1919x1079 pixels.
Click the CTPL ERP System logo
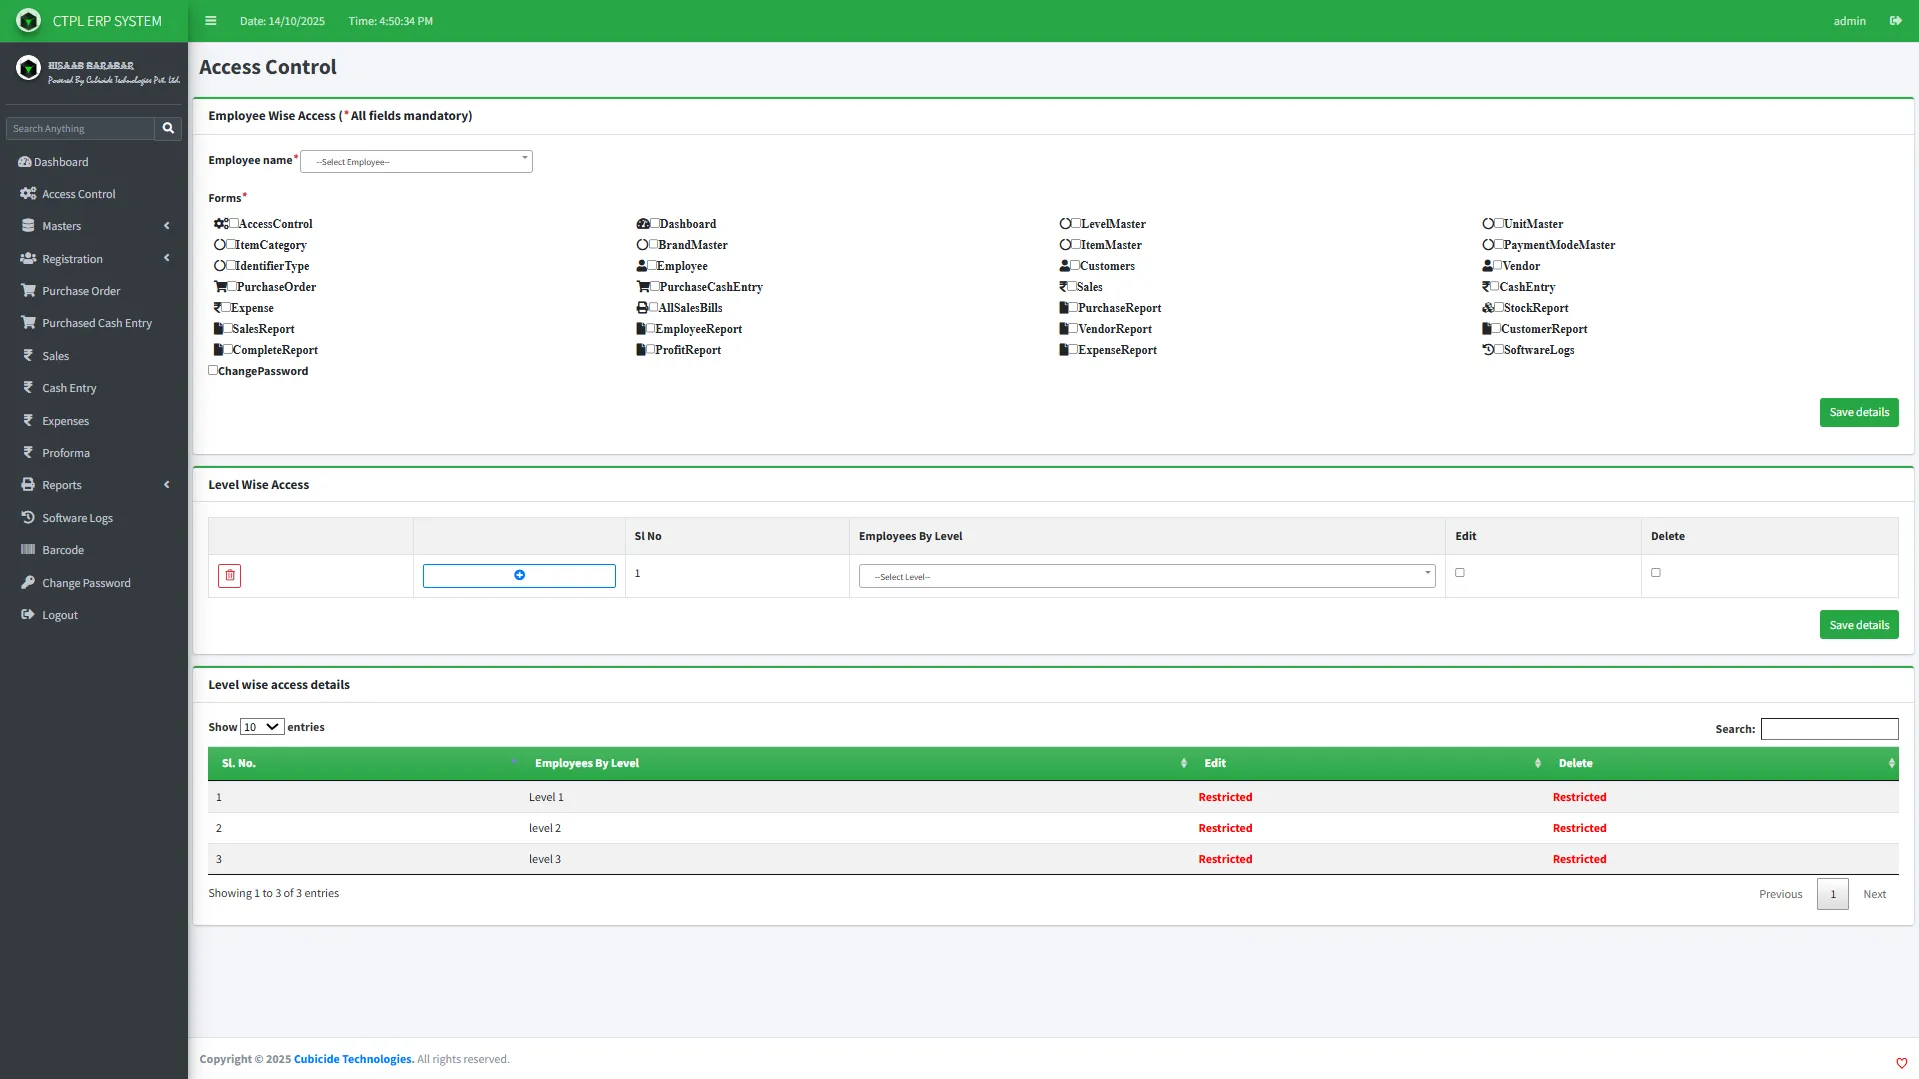coord(29,21)
